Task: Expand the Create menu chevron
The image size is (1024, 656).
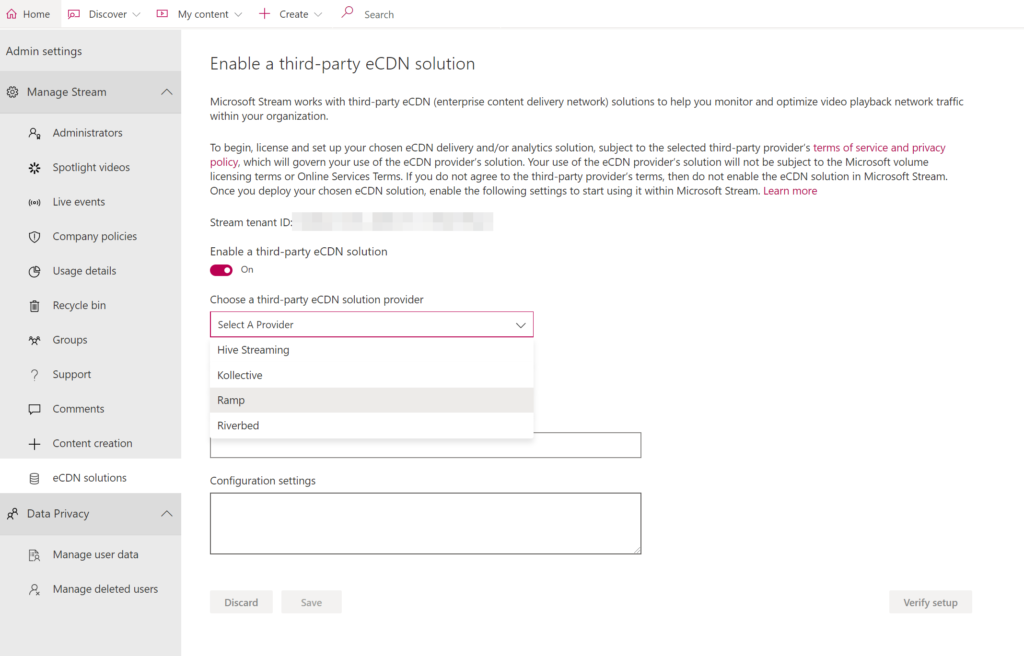Action: 318,14
